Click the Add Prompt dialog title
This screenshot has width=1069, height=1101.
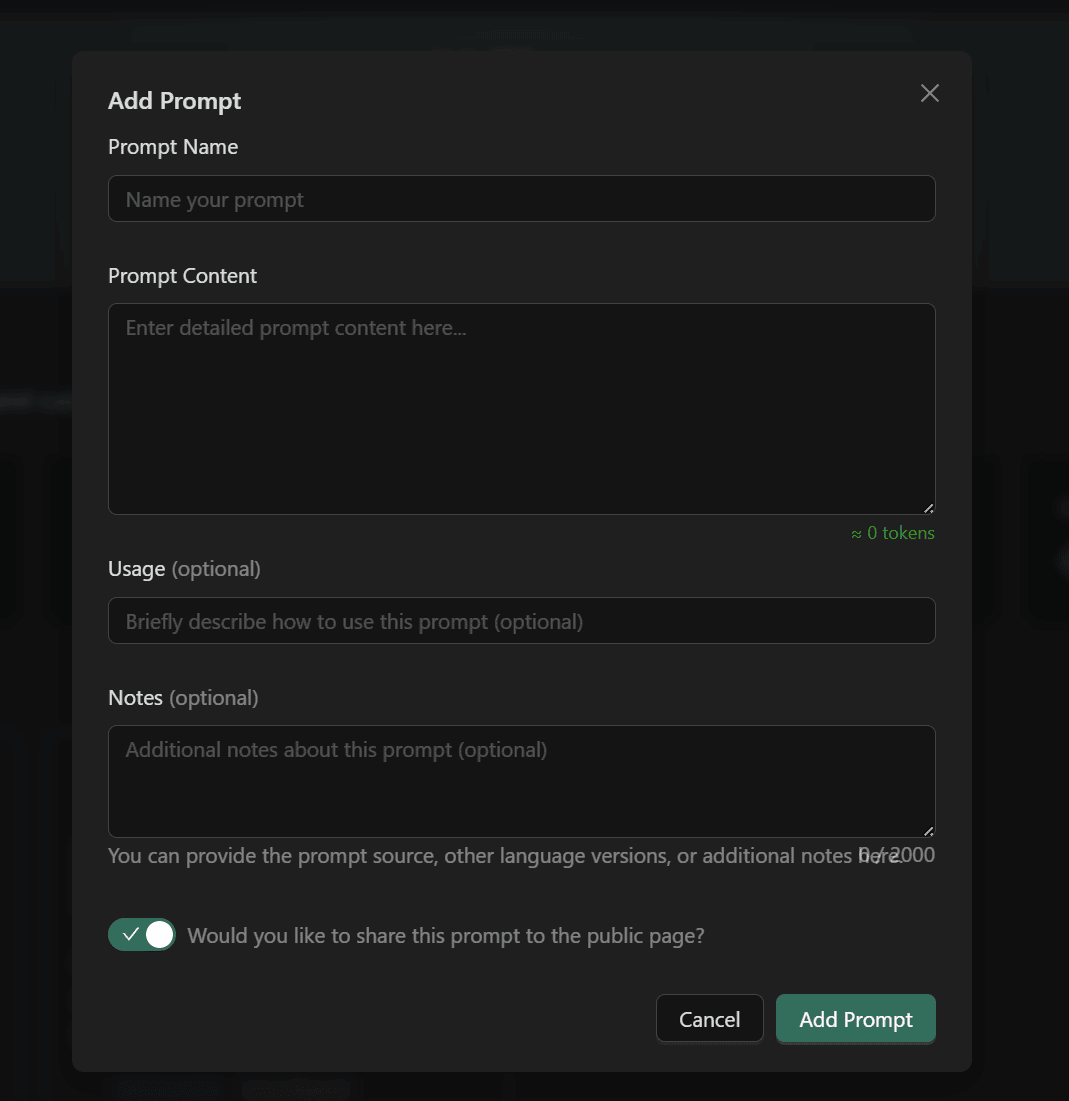(174, 101)
